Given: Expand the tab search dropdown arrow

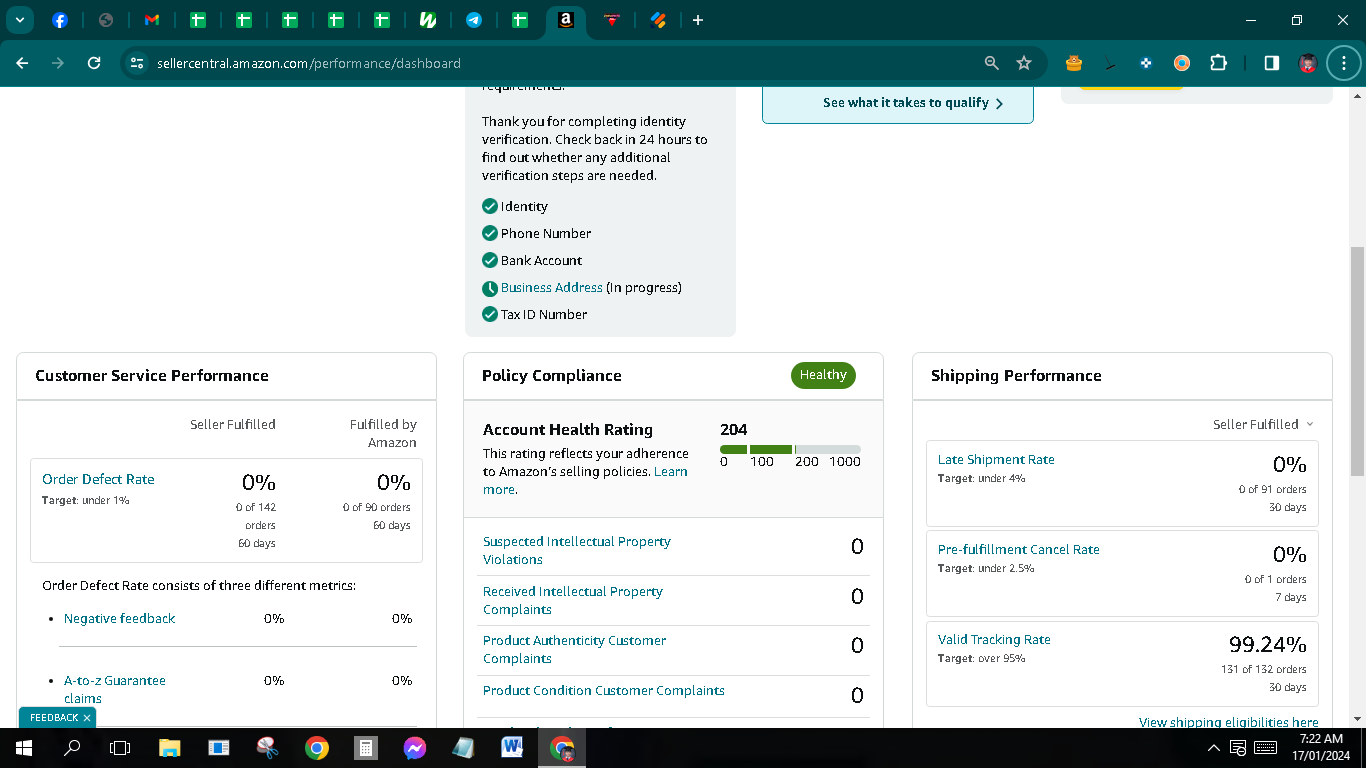Looking at the screenshot, I should coord(19,20).
